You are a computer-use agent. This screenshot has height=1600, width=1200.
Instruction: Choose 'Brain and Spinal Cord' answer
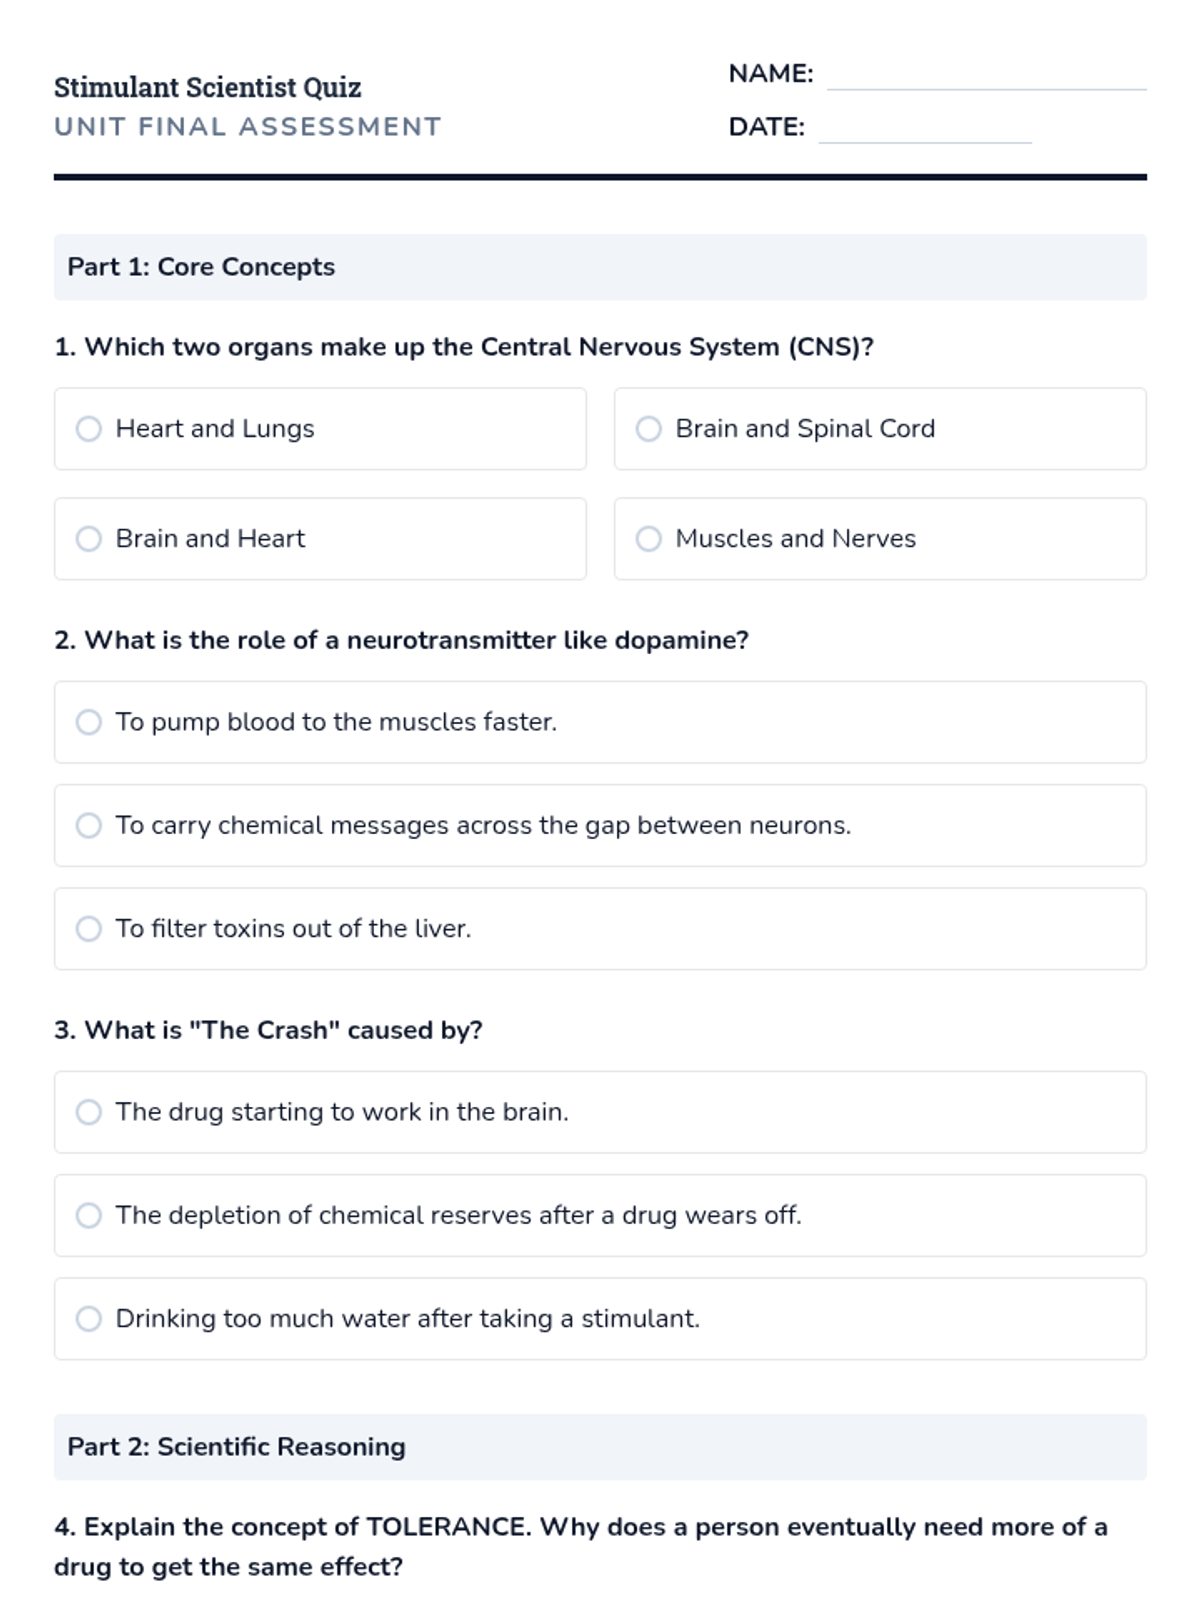tap(649, 429)
